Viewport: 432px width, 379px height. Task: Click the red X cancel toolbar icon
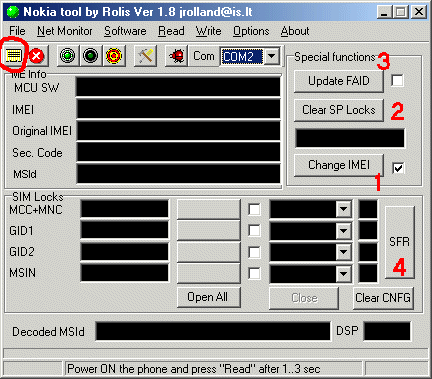pyautogui.click(x=37, y=56)
